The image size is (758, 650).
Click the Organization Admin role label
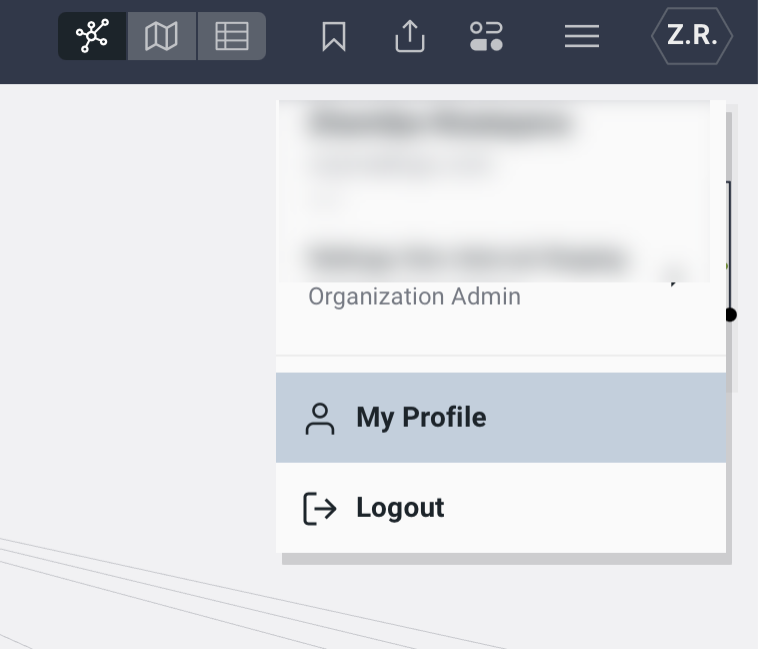414,297
